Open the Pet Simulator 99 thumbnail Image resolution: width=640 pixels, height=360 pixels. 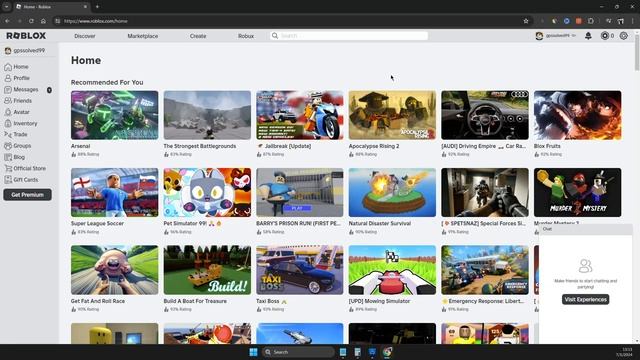tap(207, 192)
